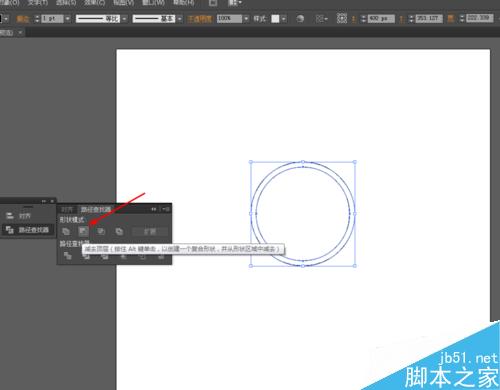Close the document tab
Screen dimensions: 500x390
(x=20, y=33)
